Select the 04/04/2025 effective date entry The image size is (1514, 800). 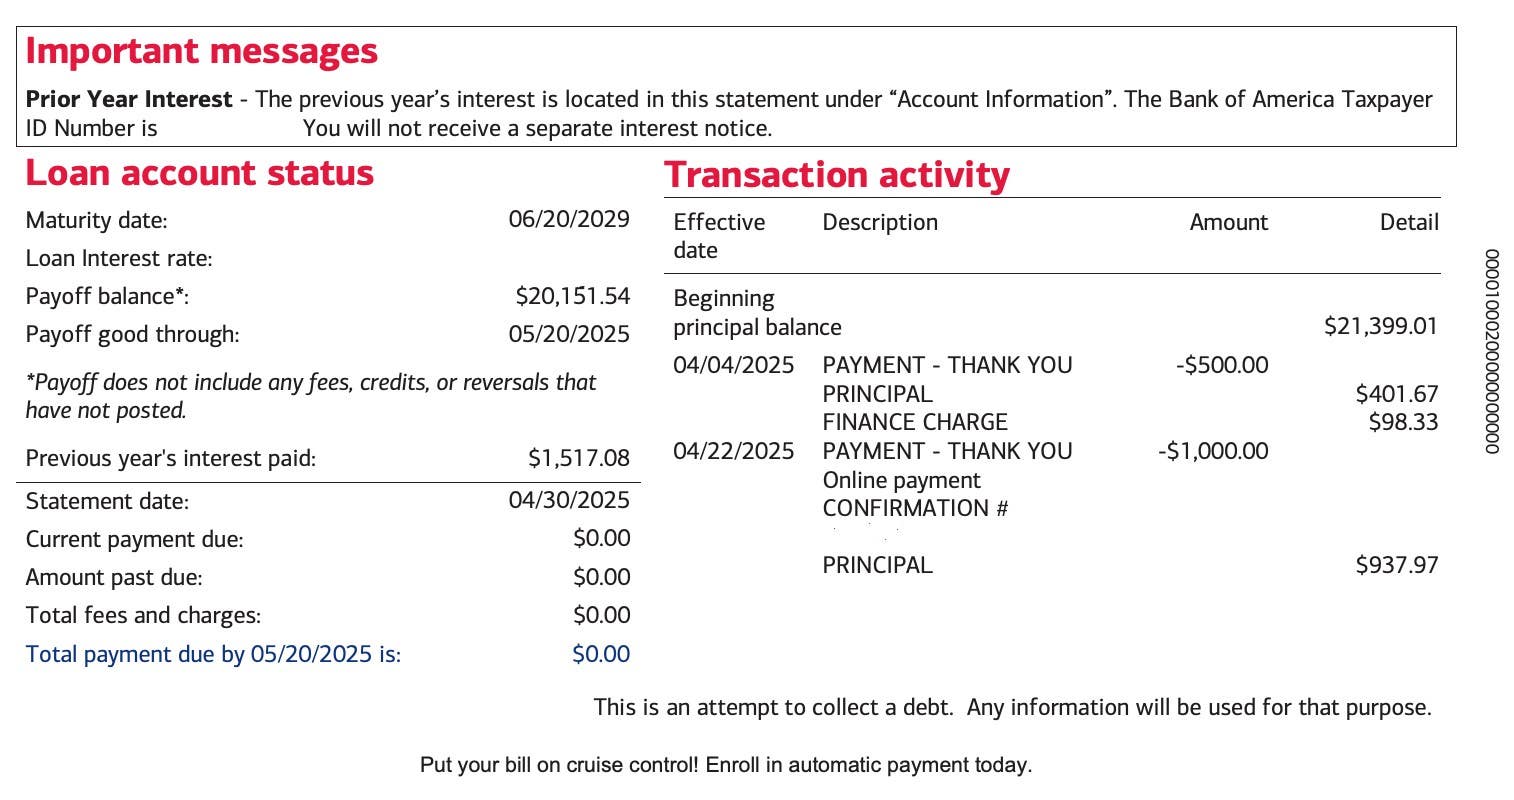733,365
